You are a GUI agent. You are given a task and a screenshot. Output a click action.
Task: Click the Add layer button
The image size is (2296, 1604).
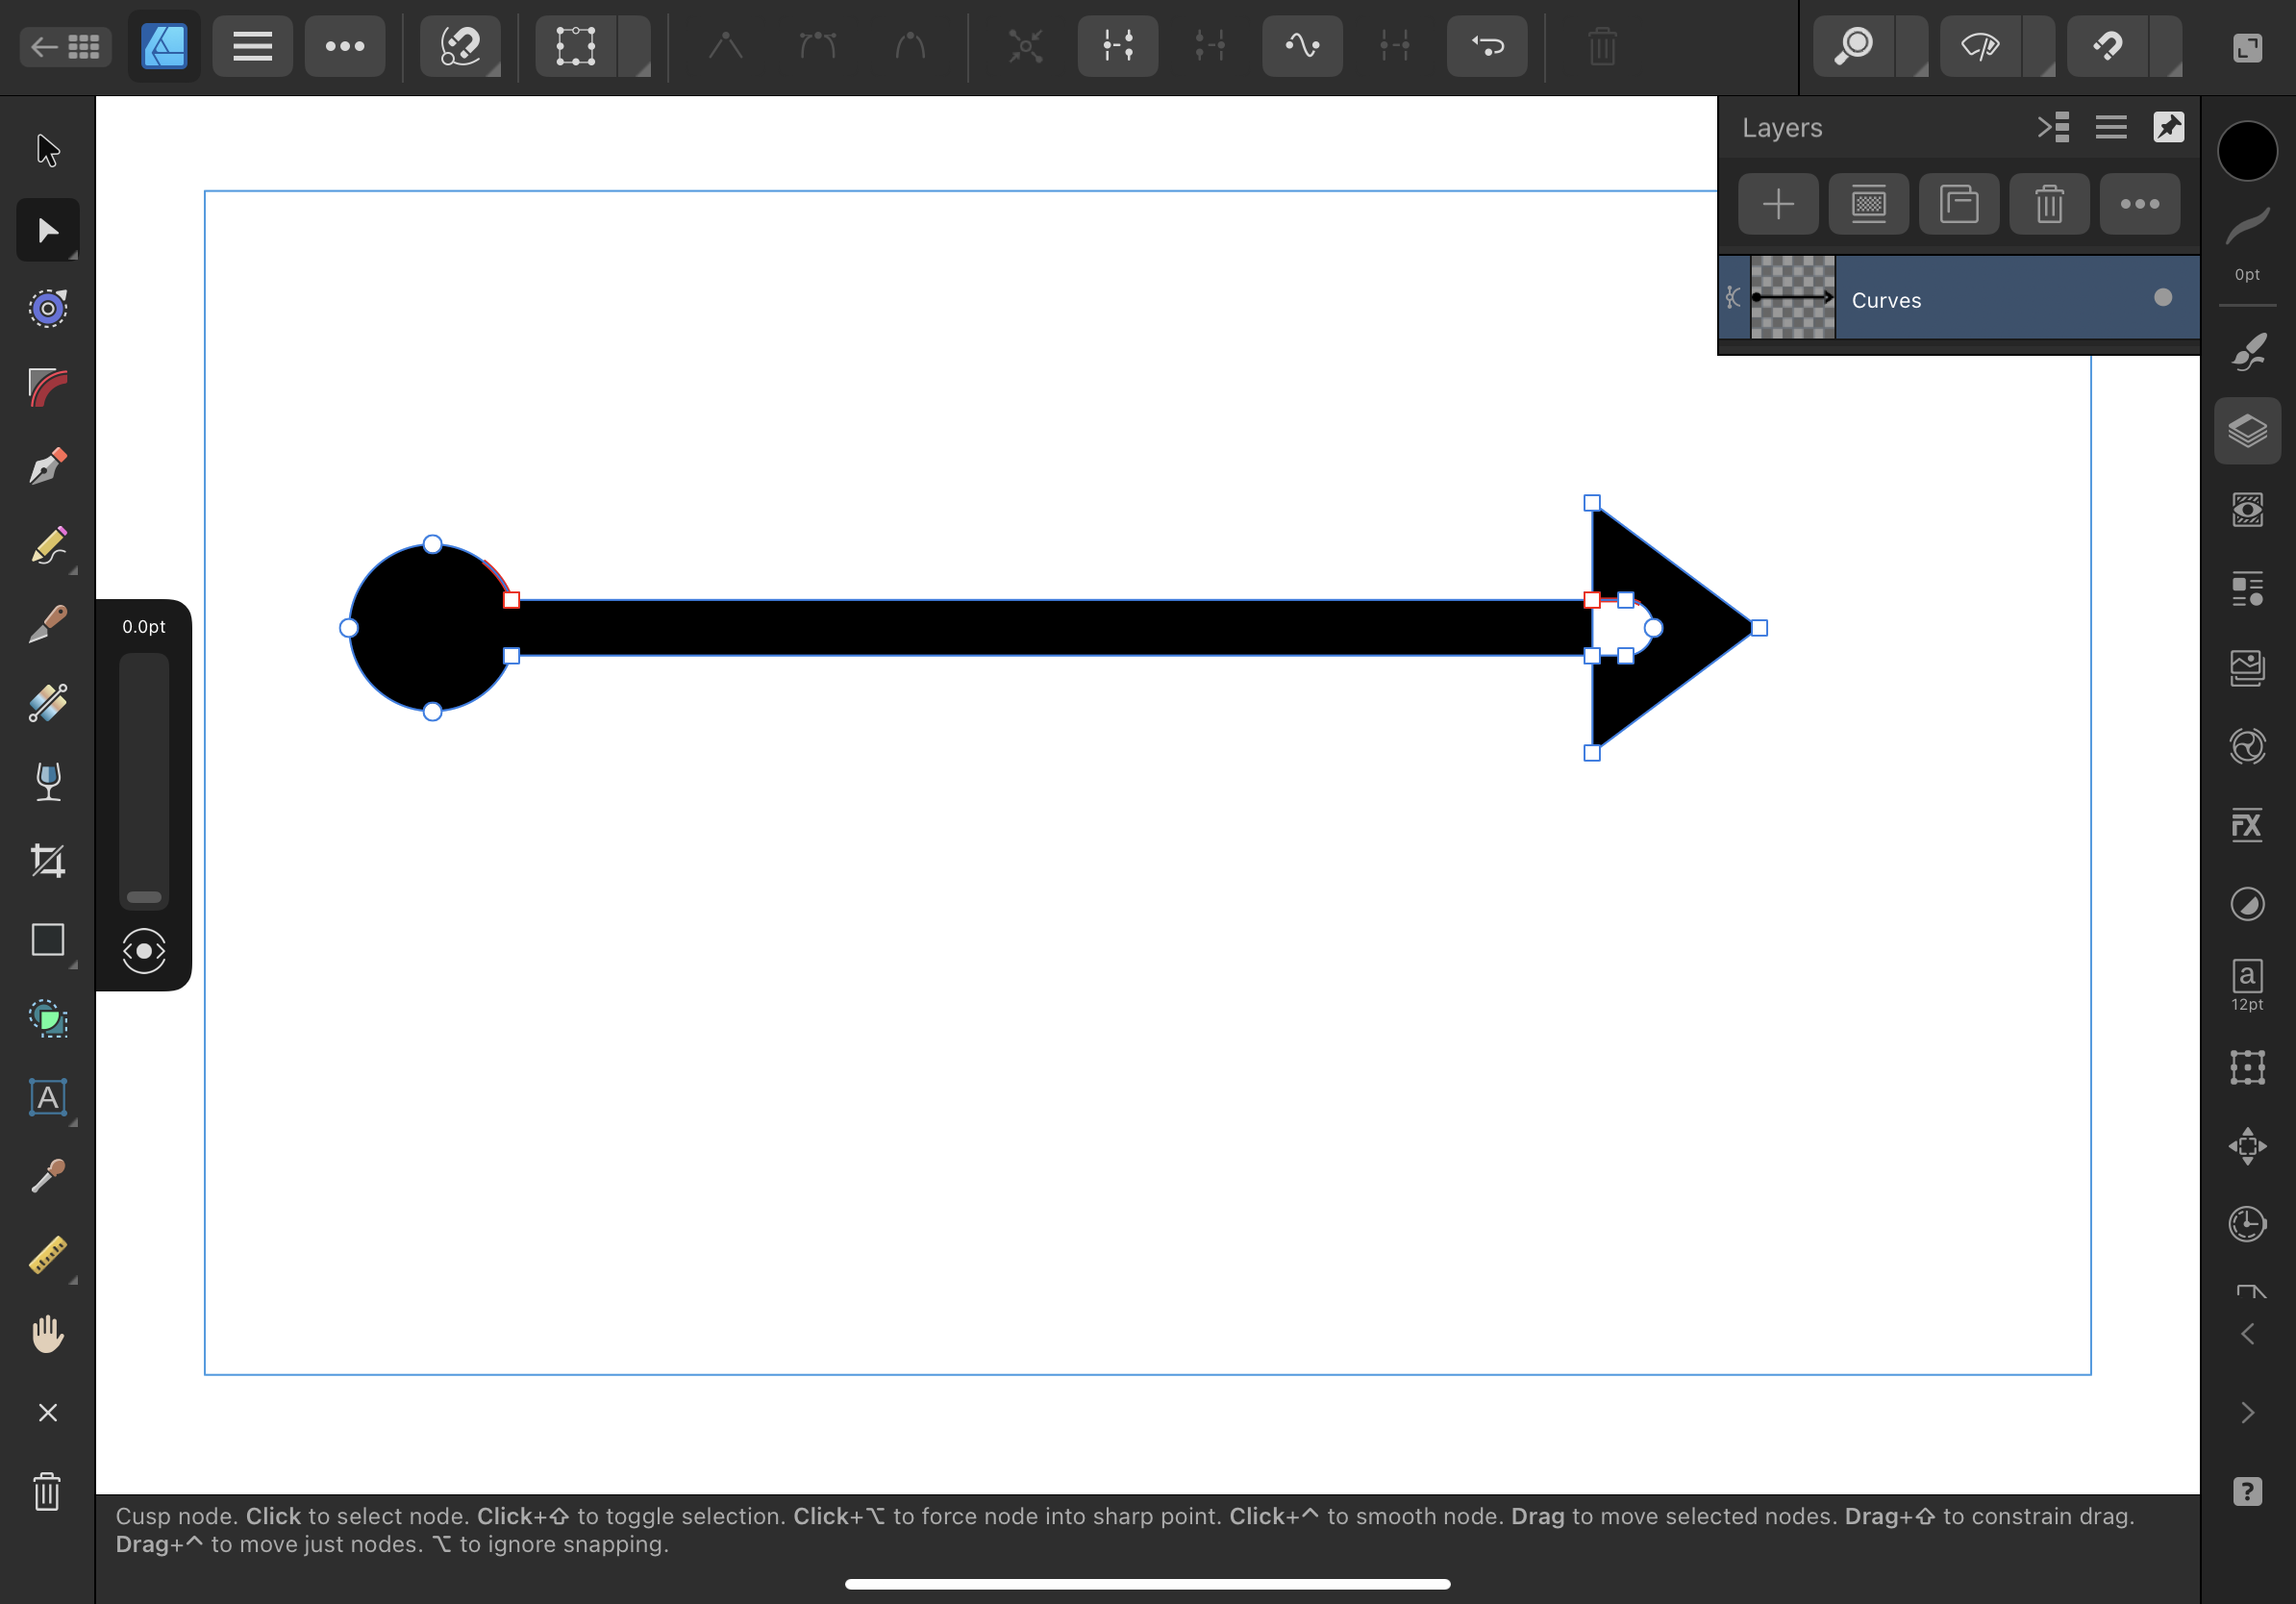coord(1780,206)
